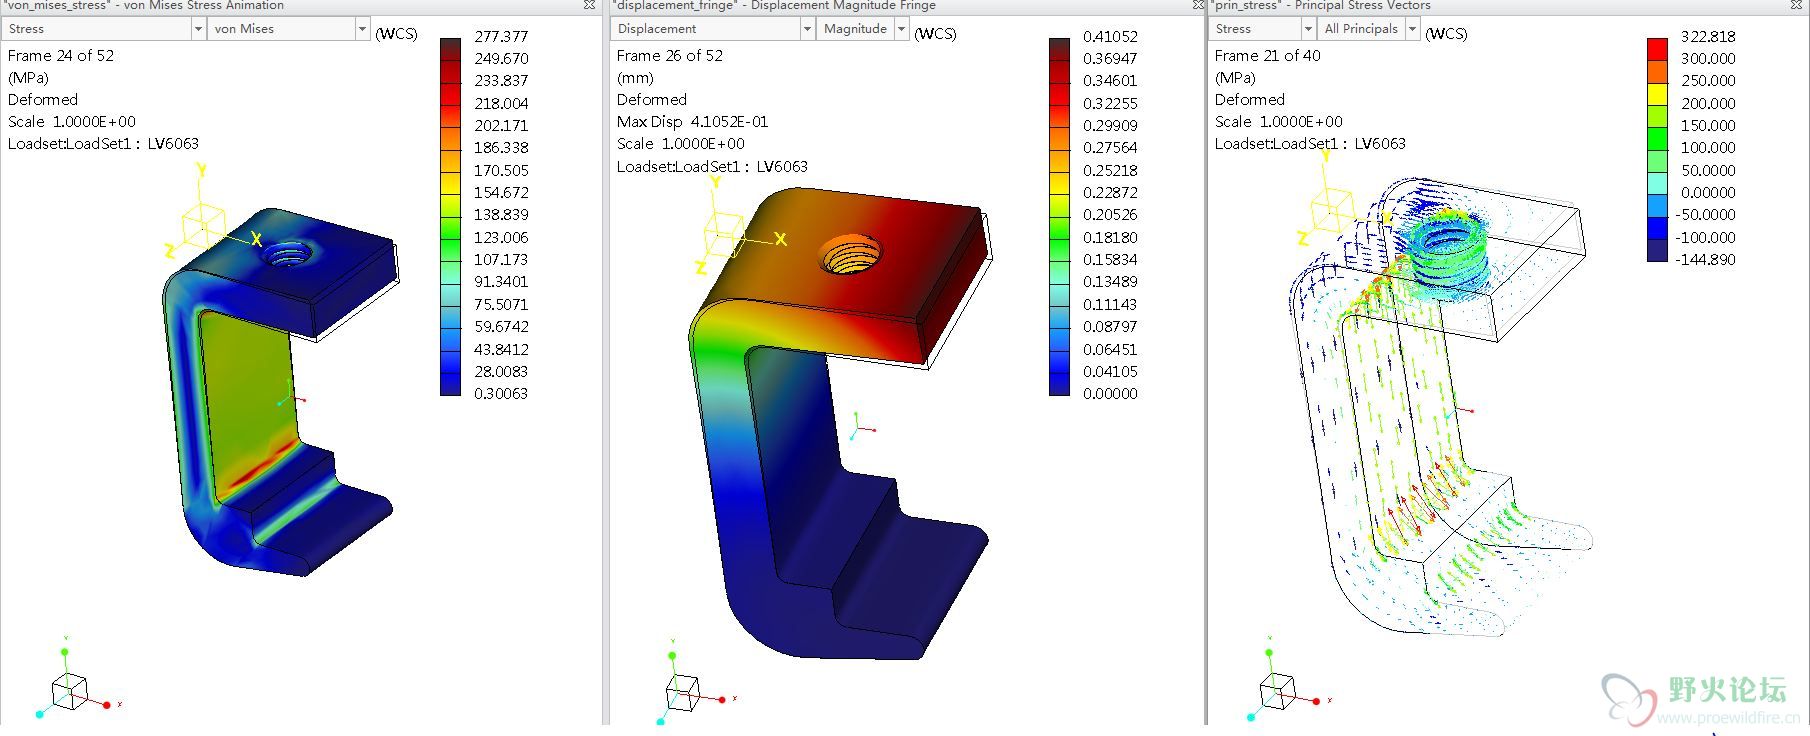Expand the von Mises component dropdown

[362, 29]
